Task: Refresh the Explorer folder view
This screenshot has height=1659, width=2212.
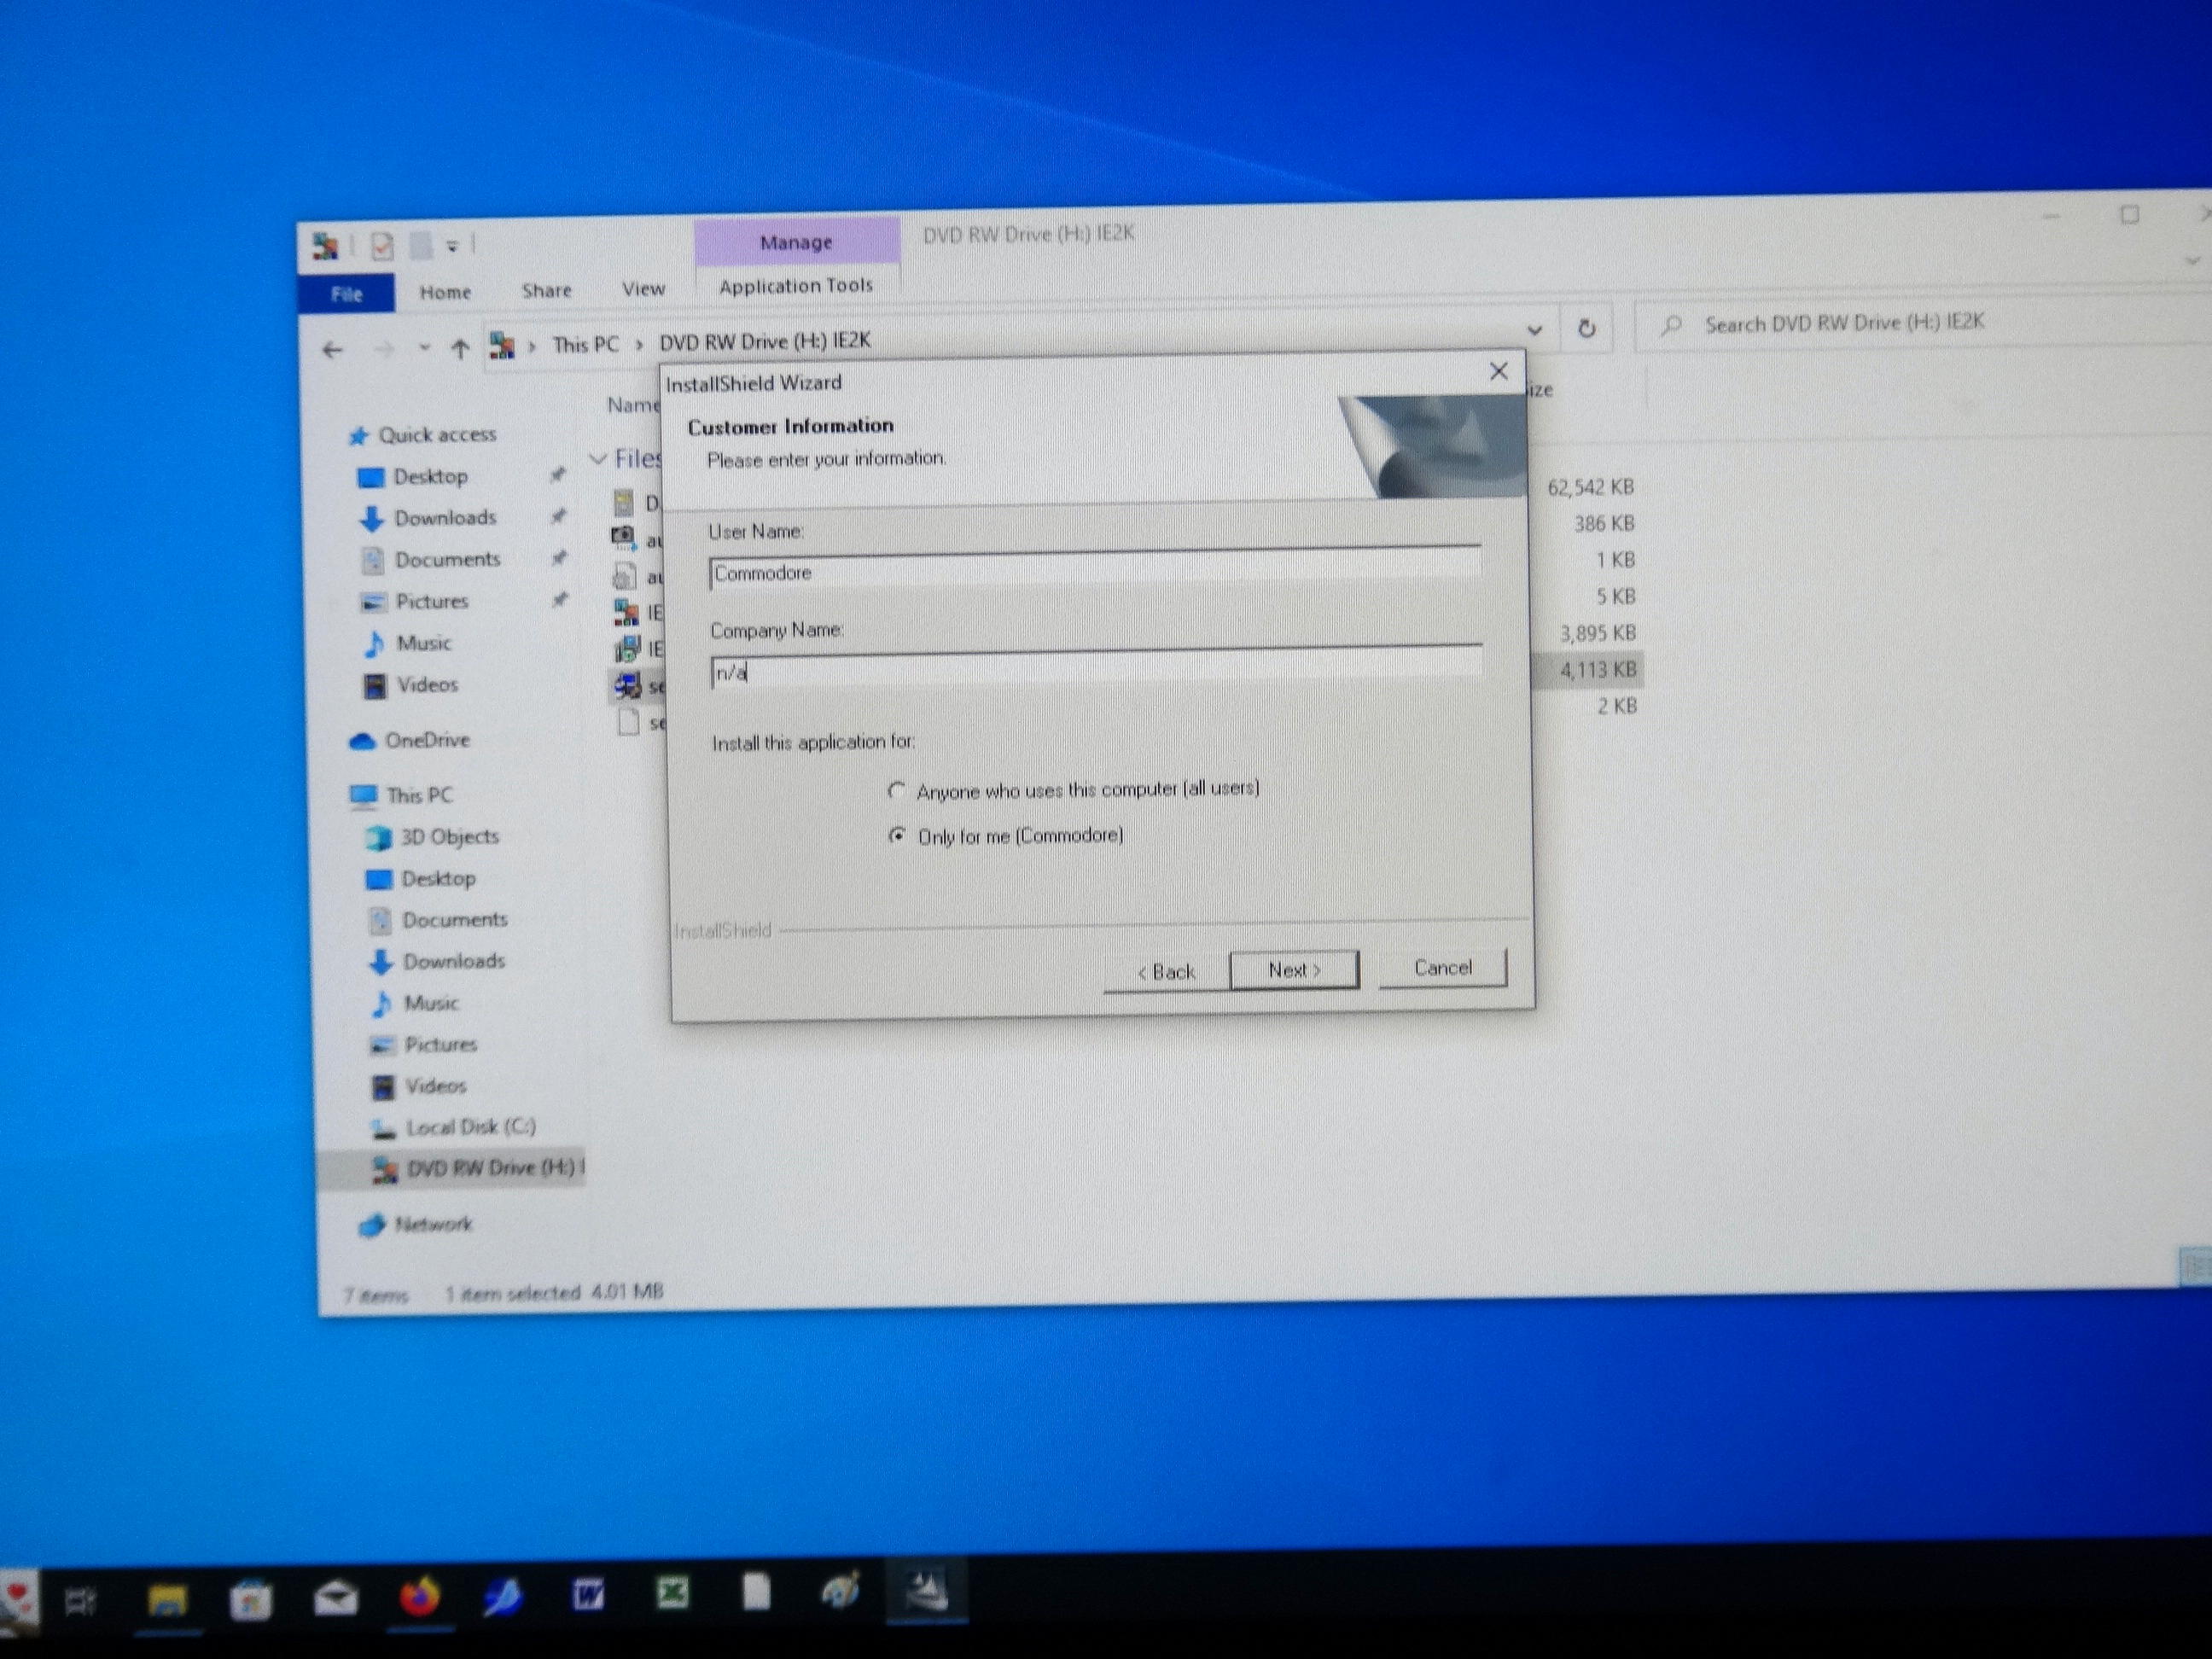Action: 1586,328
